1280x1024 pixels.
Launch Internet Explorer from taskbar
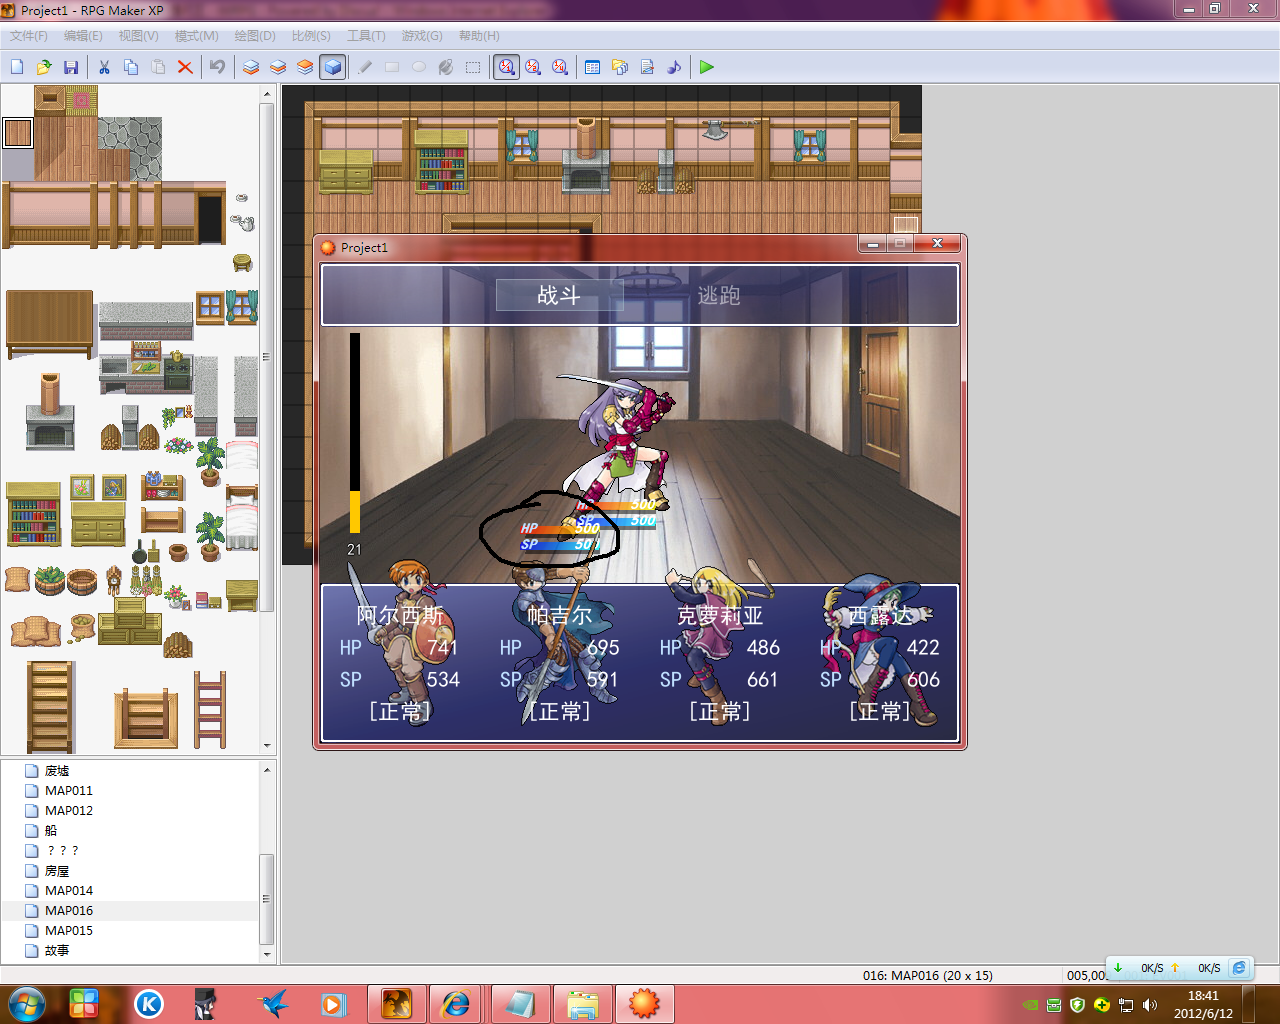click(x=456, y=1003)
